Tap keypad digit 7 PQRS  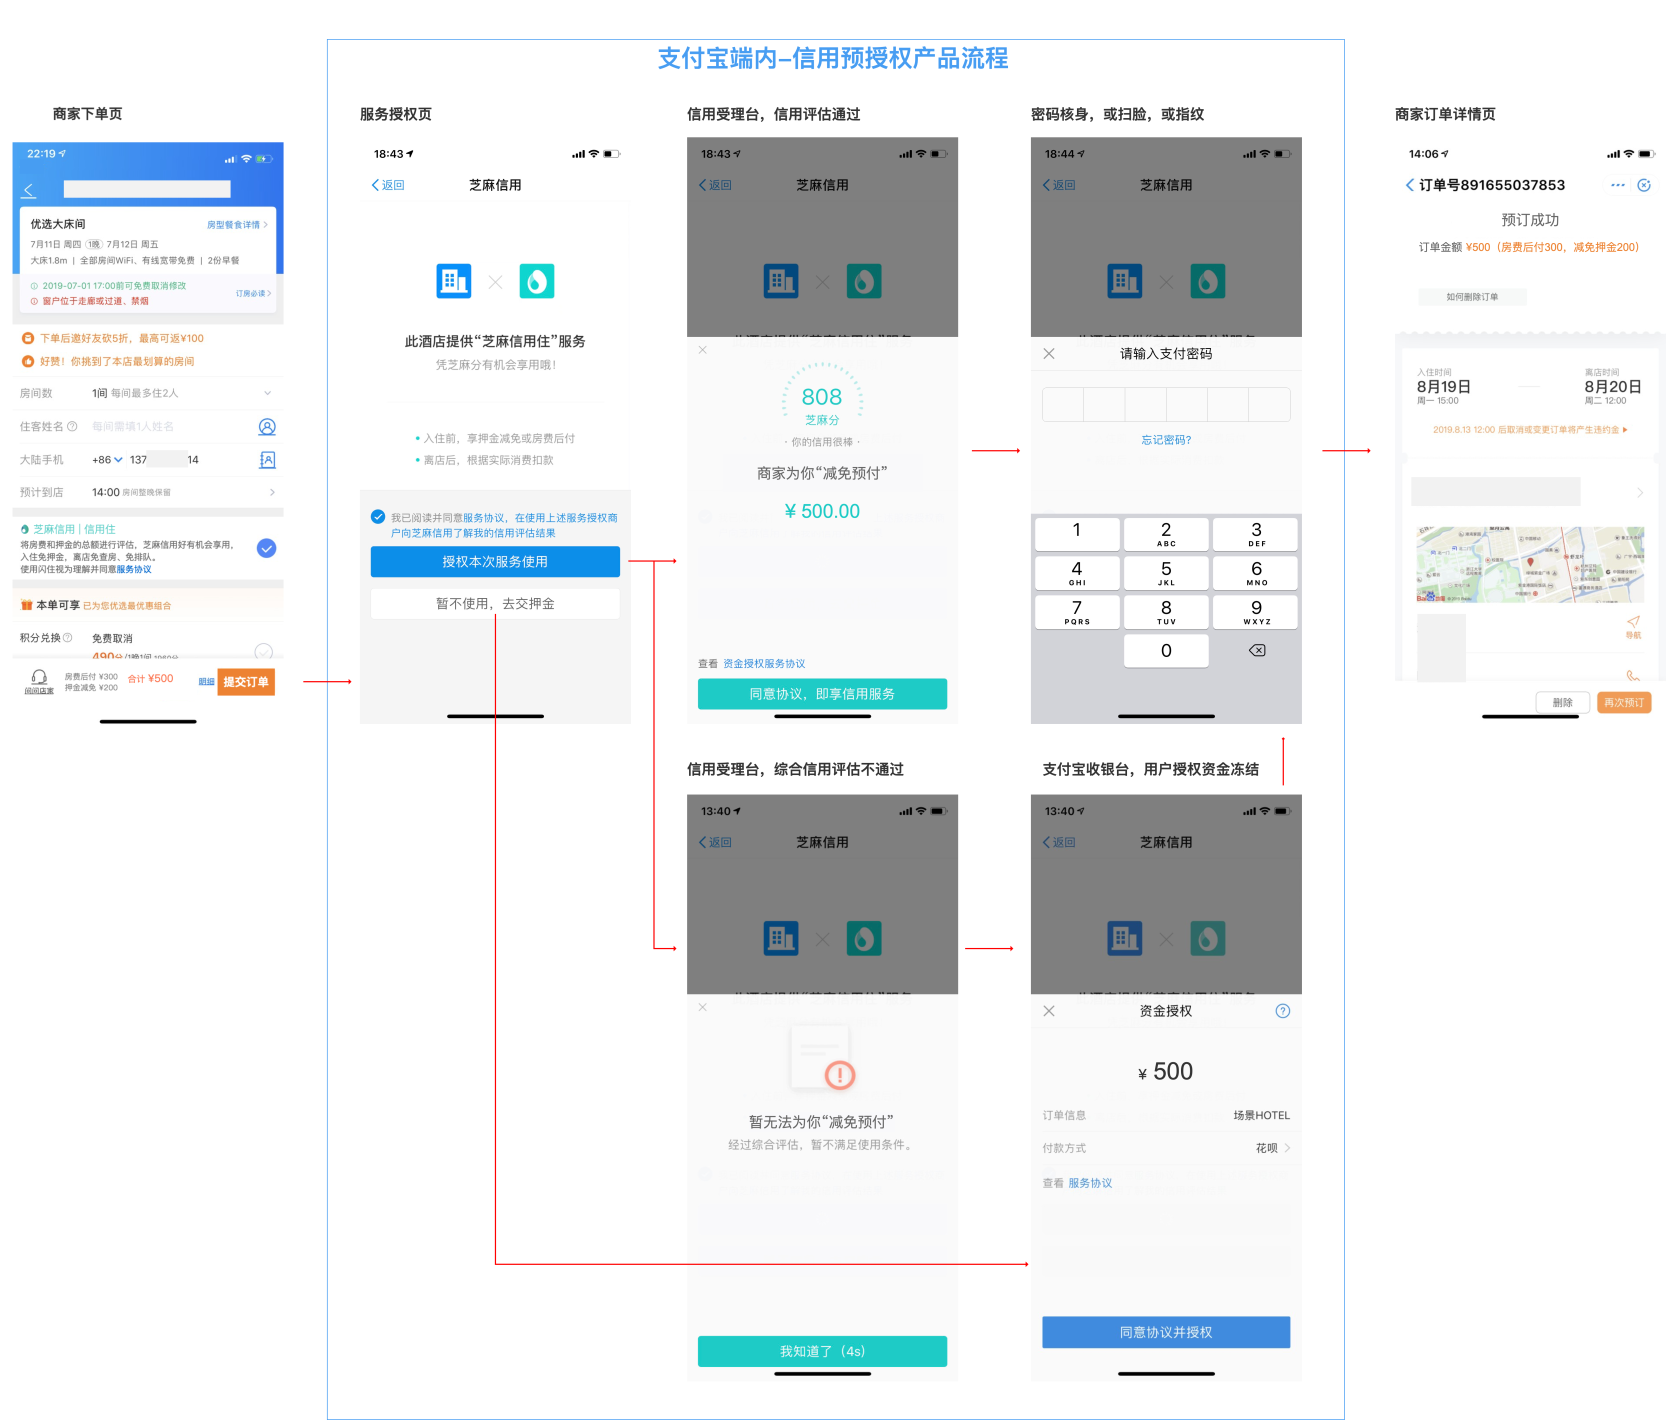coord(1077,612)
